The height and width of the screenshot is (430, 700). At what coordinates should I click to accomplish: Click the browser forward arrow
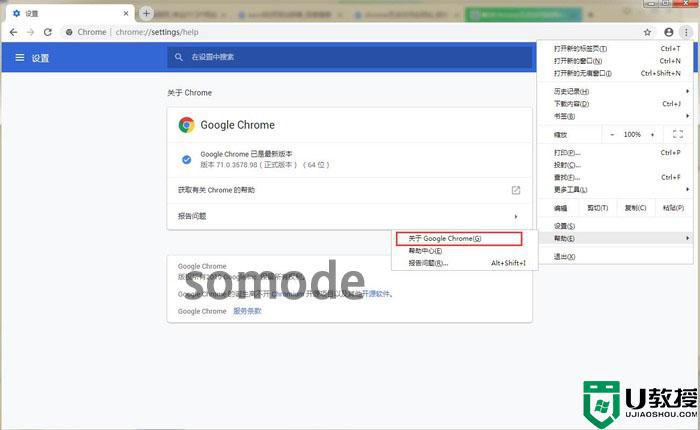[30, 32]
